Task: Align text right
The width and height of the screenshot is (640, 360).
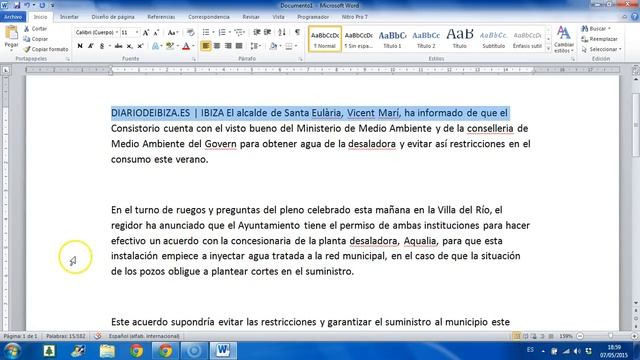Action: pos(228,46)
